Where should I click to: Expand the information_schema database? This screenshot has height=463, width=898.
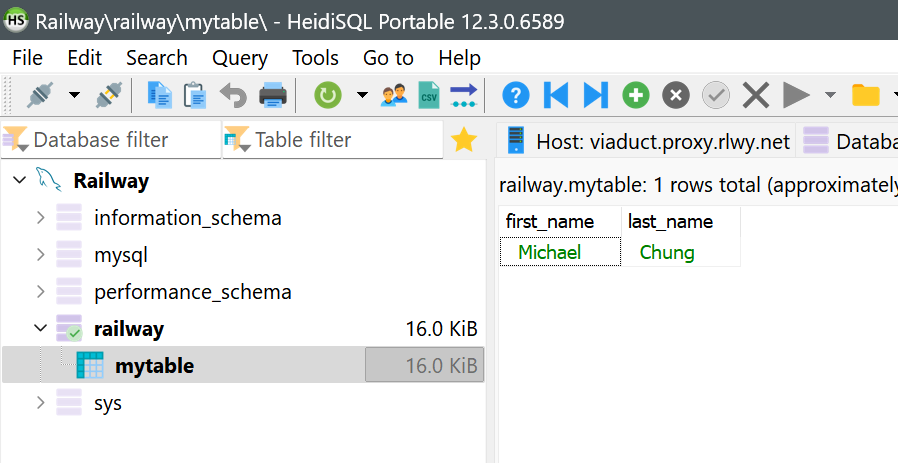coord(40,218)
